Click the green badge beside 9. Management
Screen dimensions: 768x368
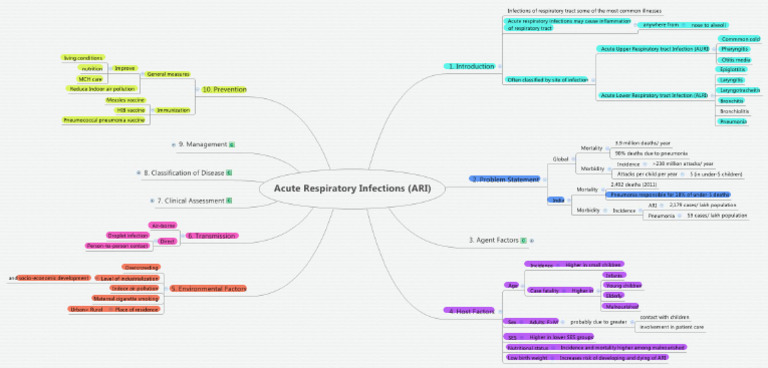pos(232,145)
